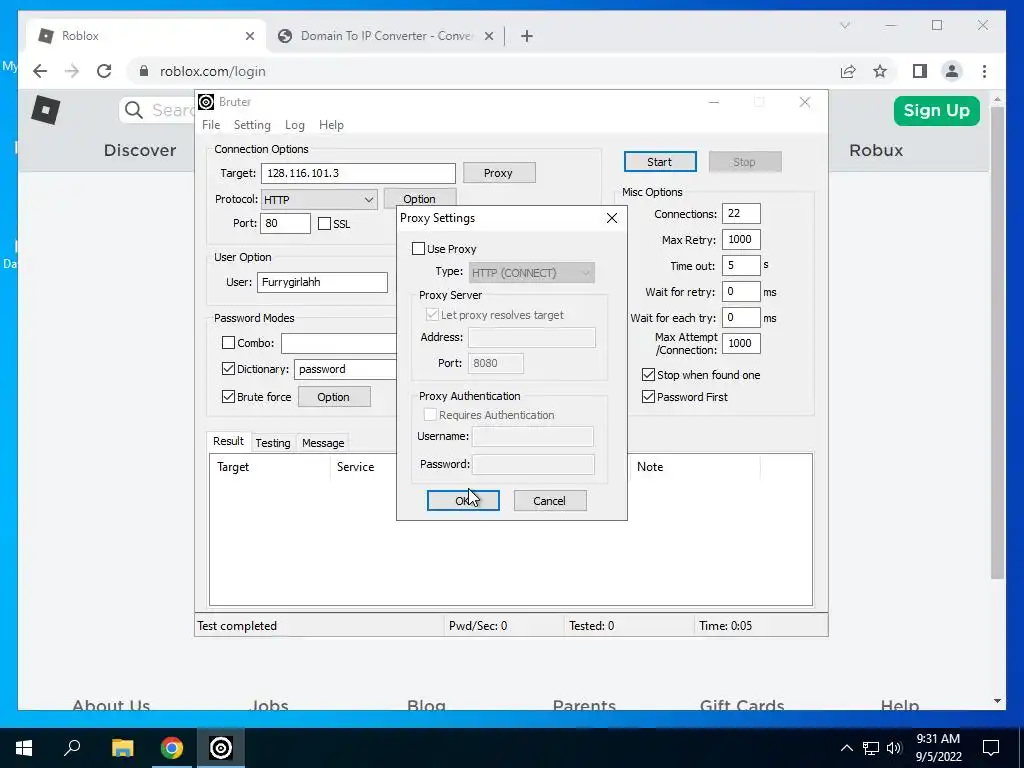Viewport: 1024px width, 768px height.
Task: Enable the Use Proxy checkbox
Action: pos(419,249)
